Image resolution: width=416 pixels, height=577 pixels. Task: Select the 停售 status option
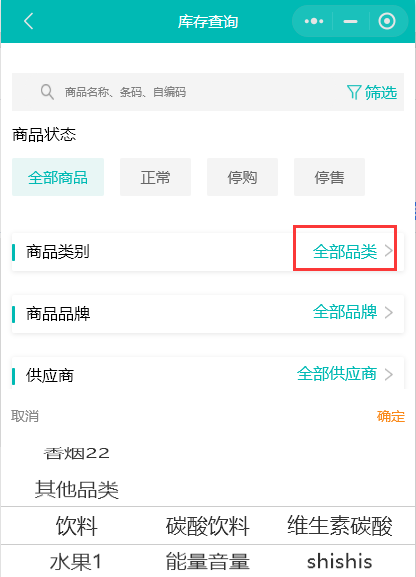[x=329, y=177]
